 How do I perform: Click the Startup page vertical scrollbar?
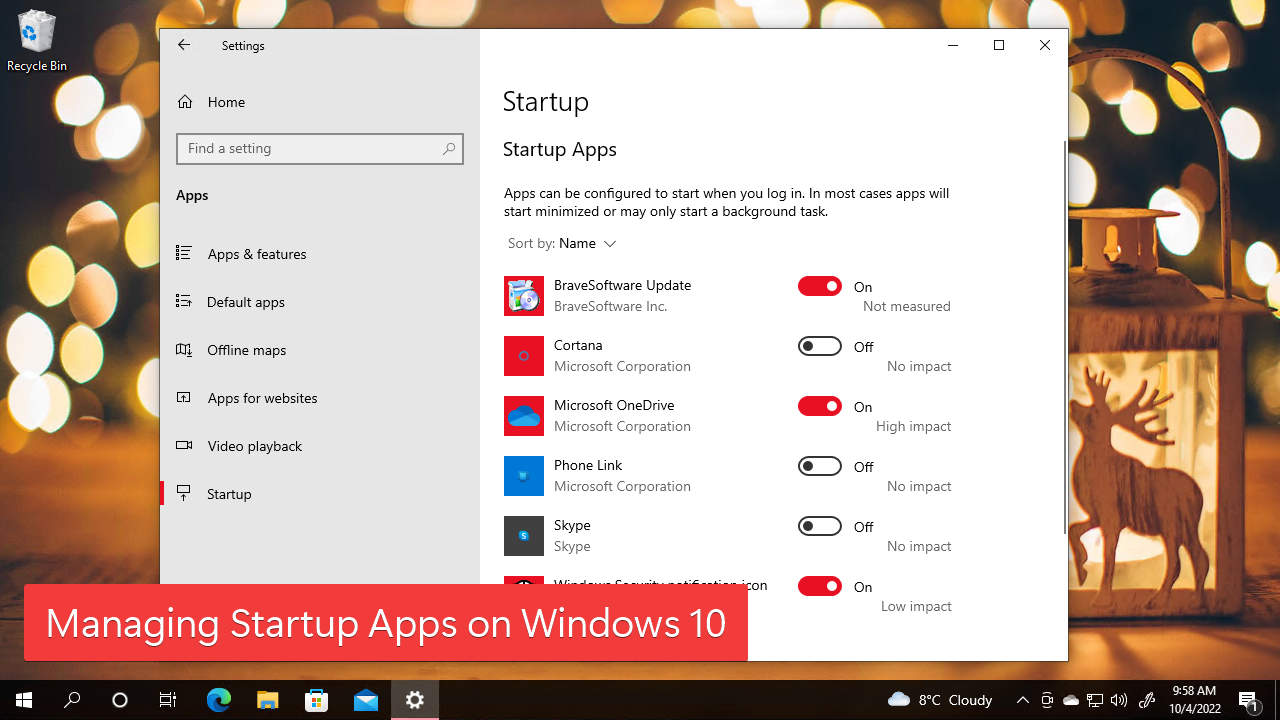(x=1064, y=336)
